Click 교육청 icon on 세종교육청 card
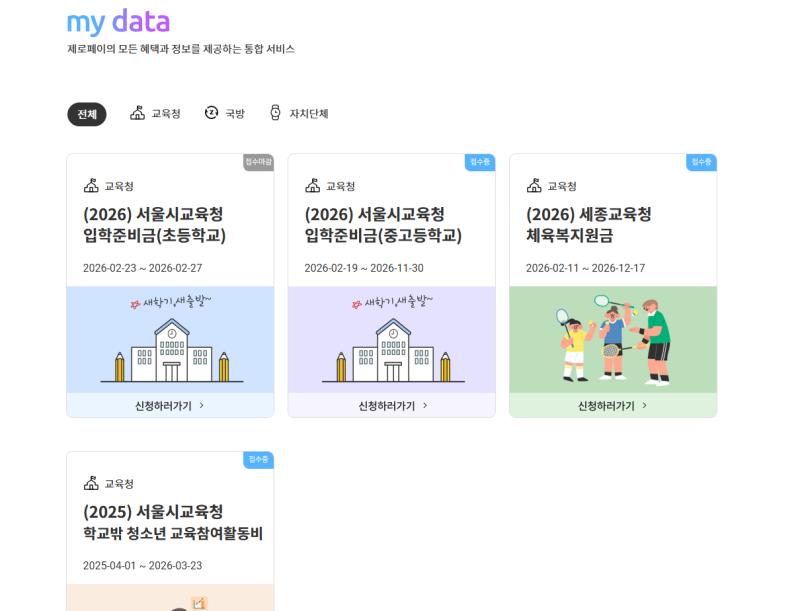Viewport: 800px width, 611px height. coord(534,186)
